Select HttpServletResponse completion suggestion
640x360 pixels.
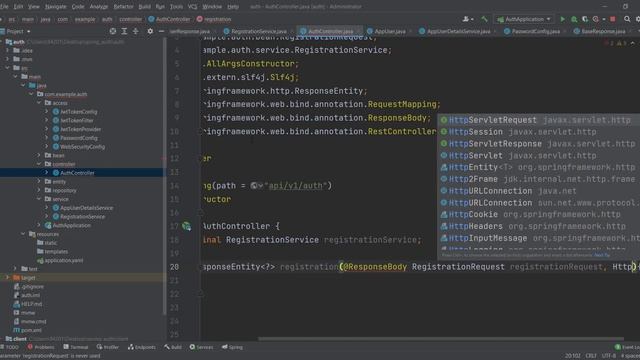(x=540, y=144)
